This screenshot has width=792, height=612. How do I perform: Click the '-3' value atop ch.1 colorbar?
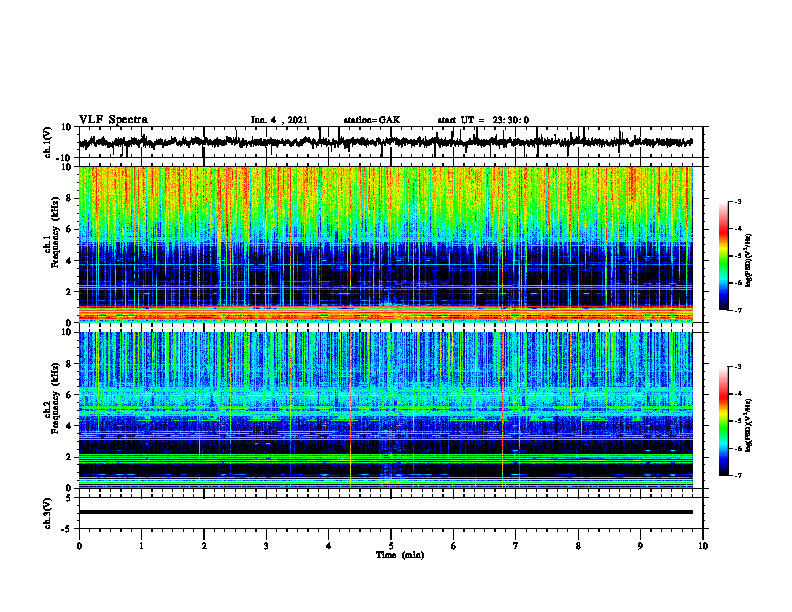737,202
